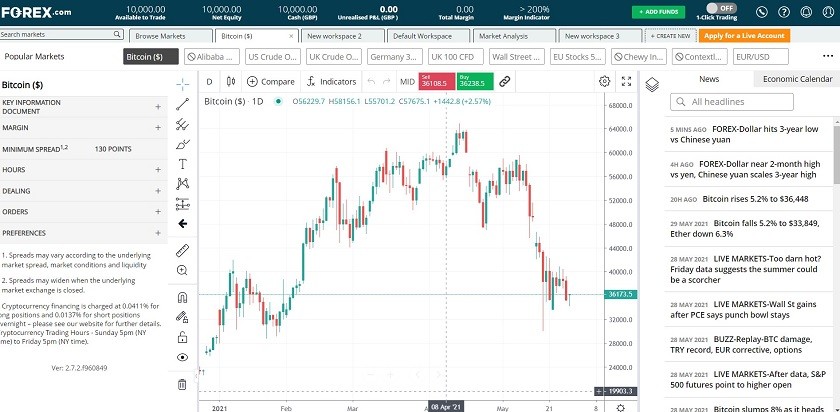This screenshot has height=412, width=840.
Task: Select the brush drawing tool
Action: click(x=183, y=144)
